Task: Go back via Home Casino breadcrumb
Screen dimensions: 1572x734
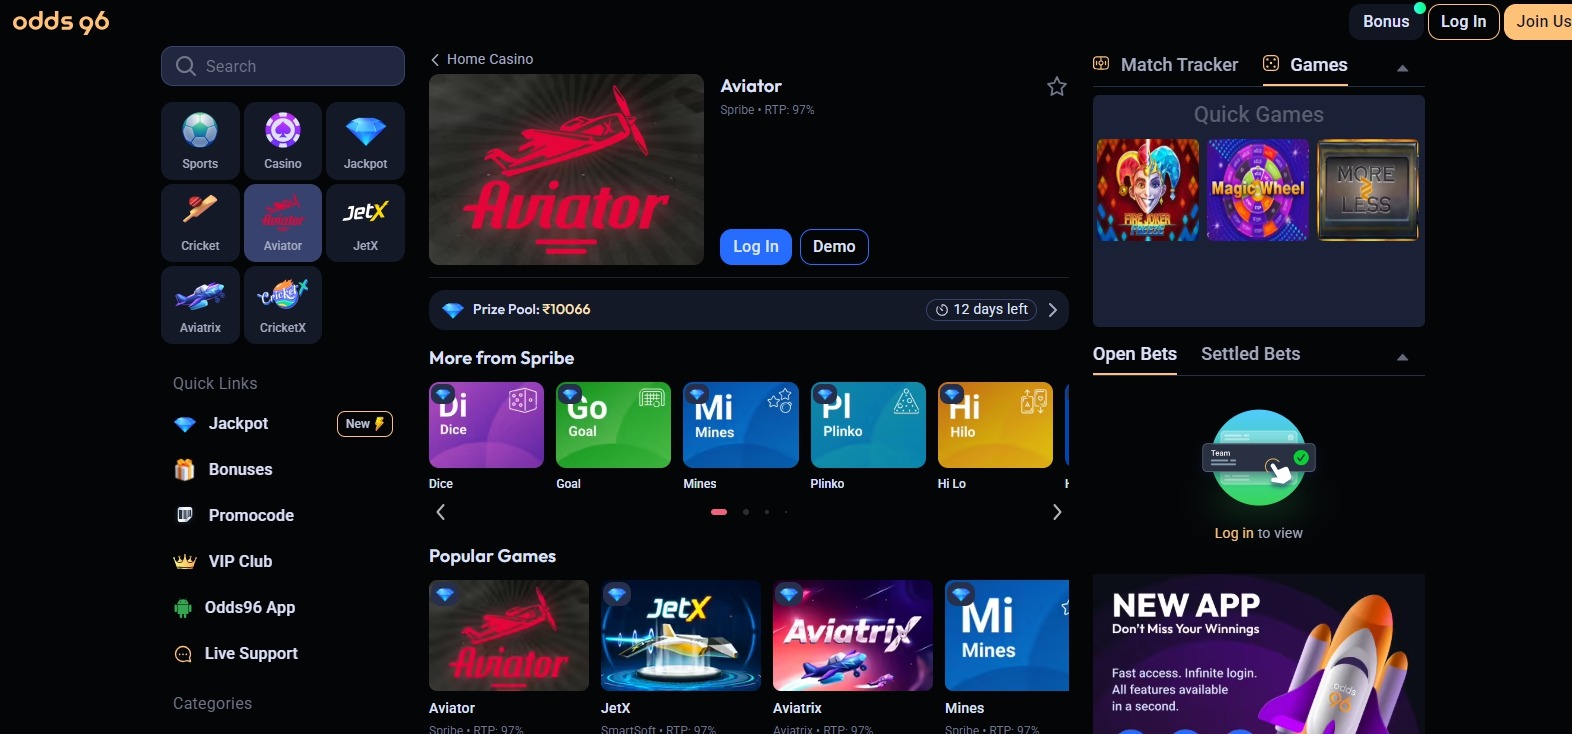Action: tap(482, 59)
